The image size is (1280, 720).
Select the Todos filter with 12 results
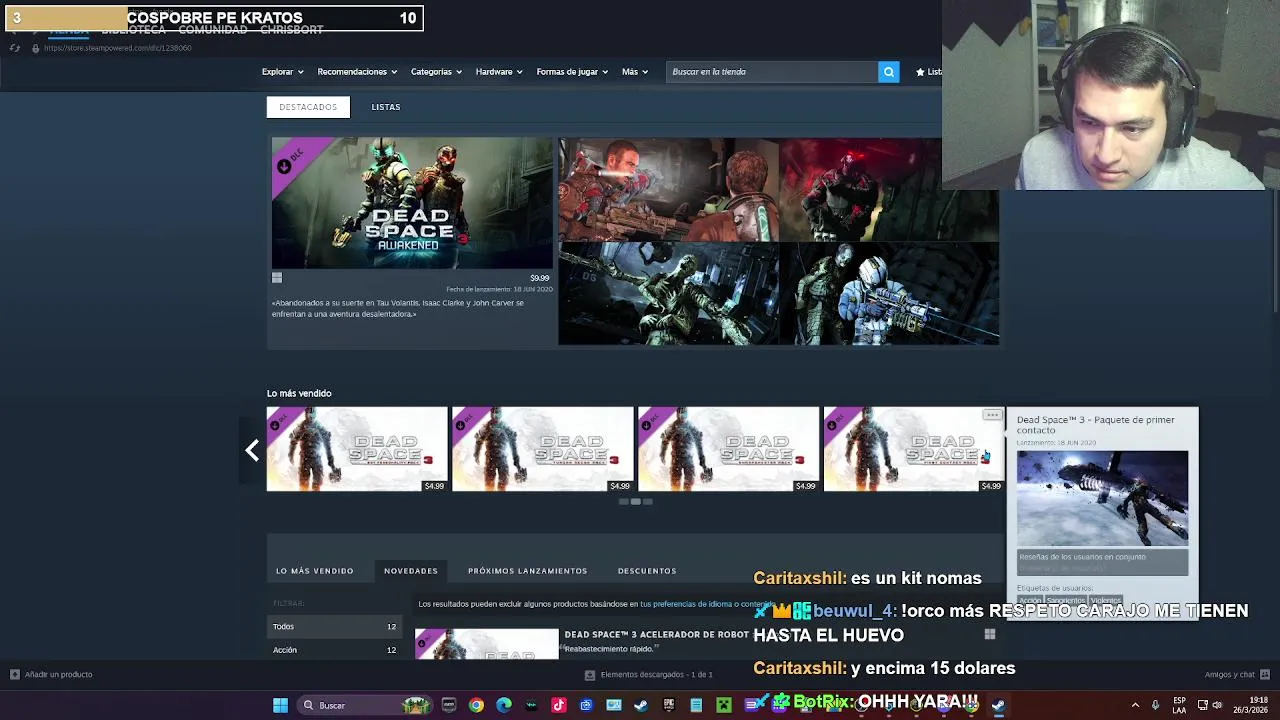pyautogui.click(x=335, y=626)
